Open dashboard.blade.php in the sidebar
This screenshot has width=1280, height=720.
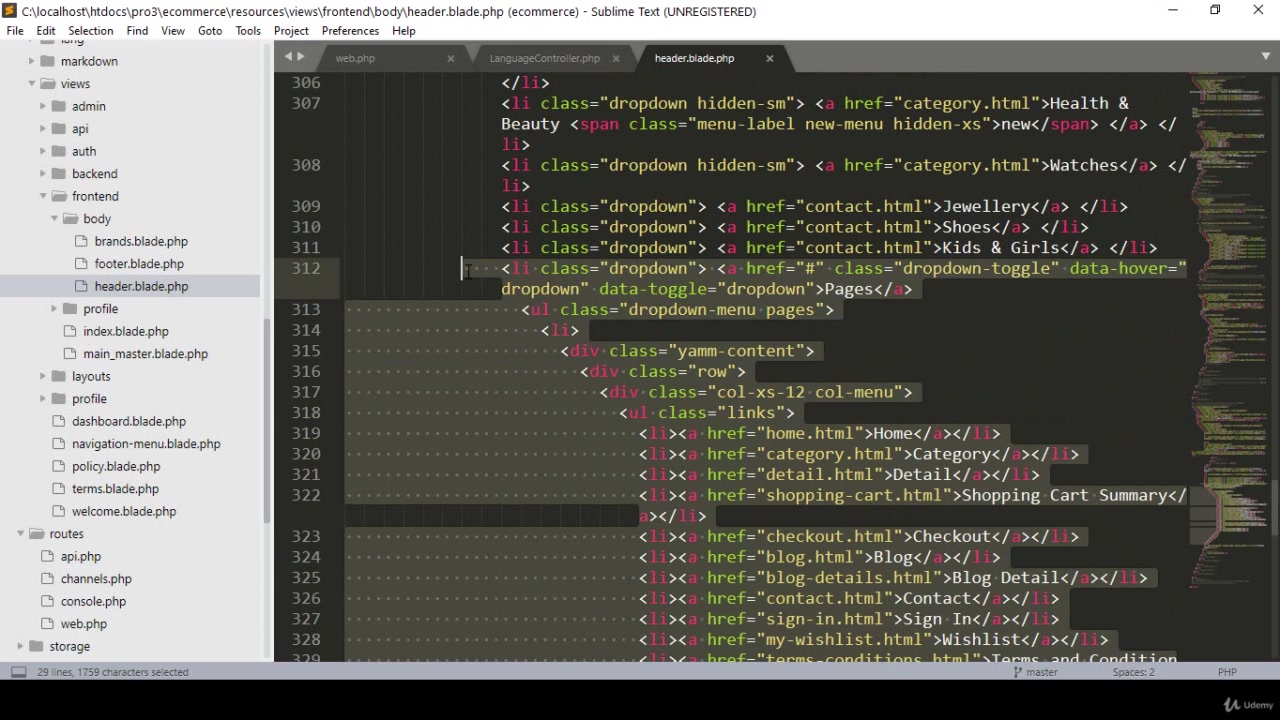[x=129, y=421]
